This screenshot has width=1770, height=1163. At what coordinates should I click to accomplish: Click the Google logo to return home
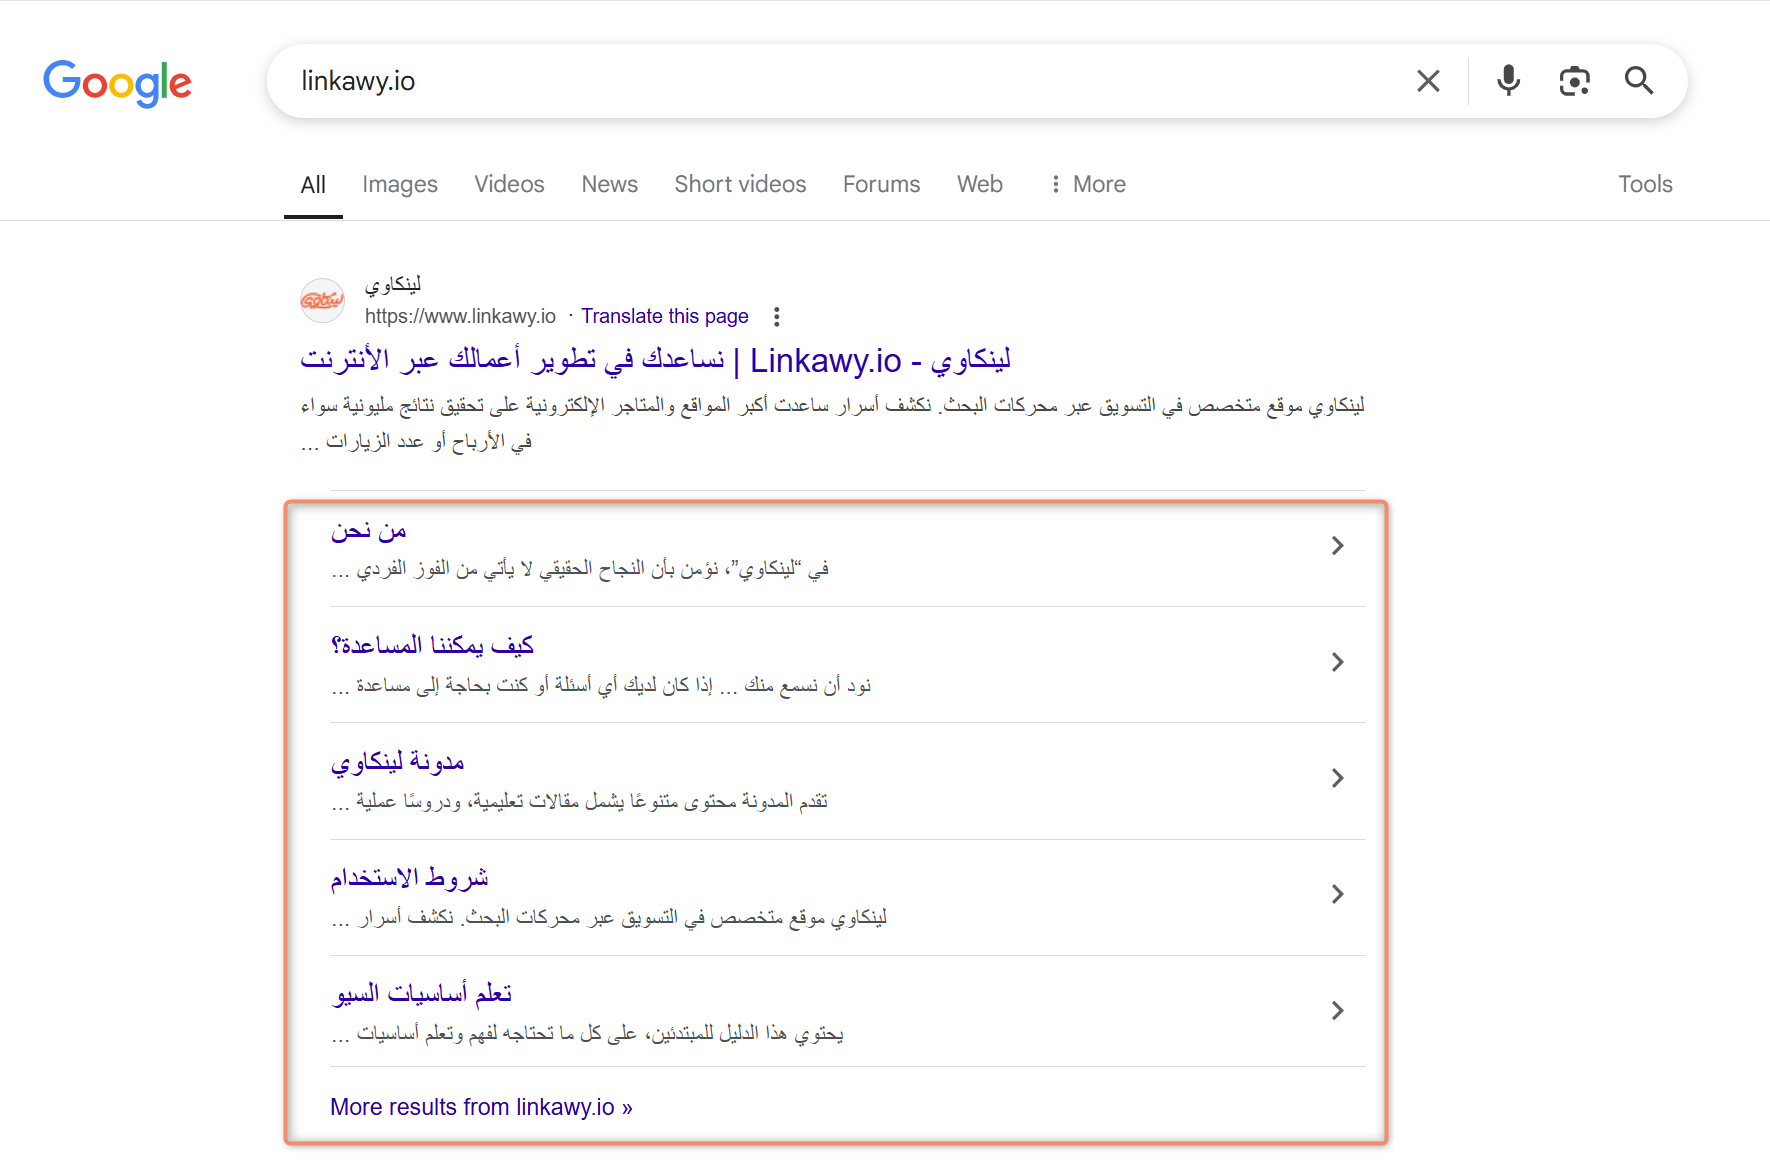pos(117,84)
